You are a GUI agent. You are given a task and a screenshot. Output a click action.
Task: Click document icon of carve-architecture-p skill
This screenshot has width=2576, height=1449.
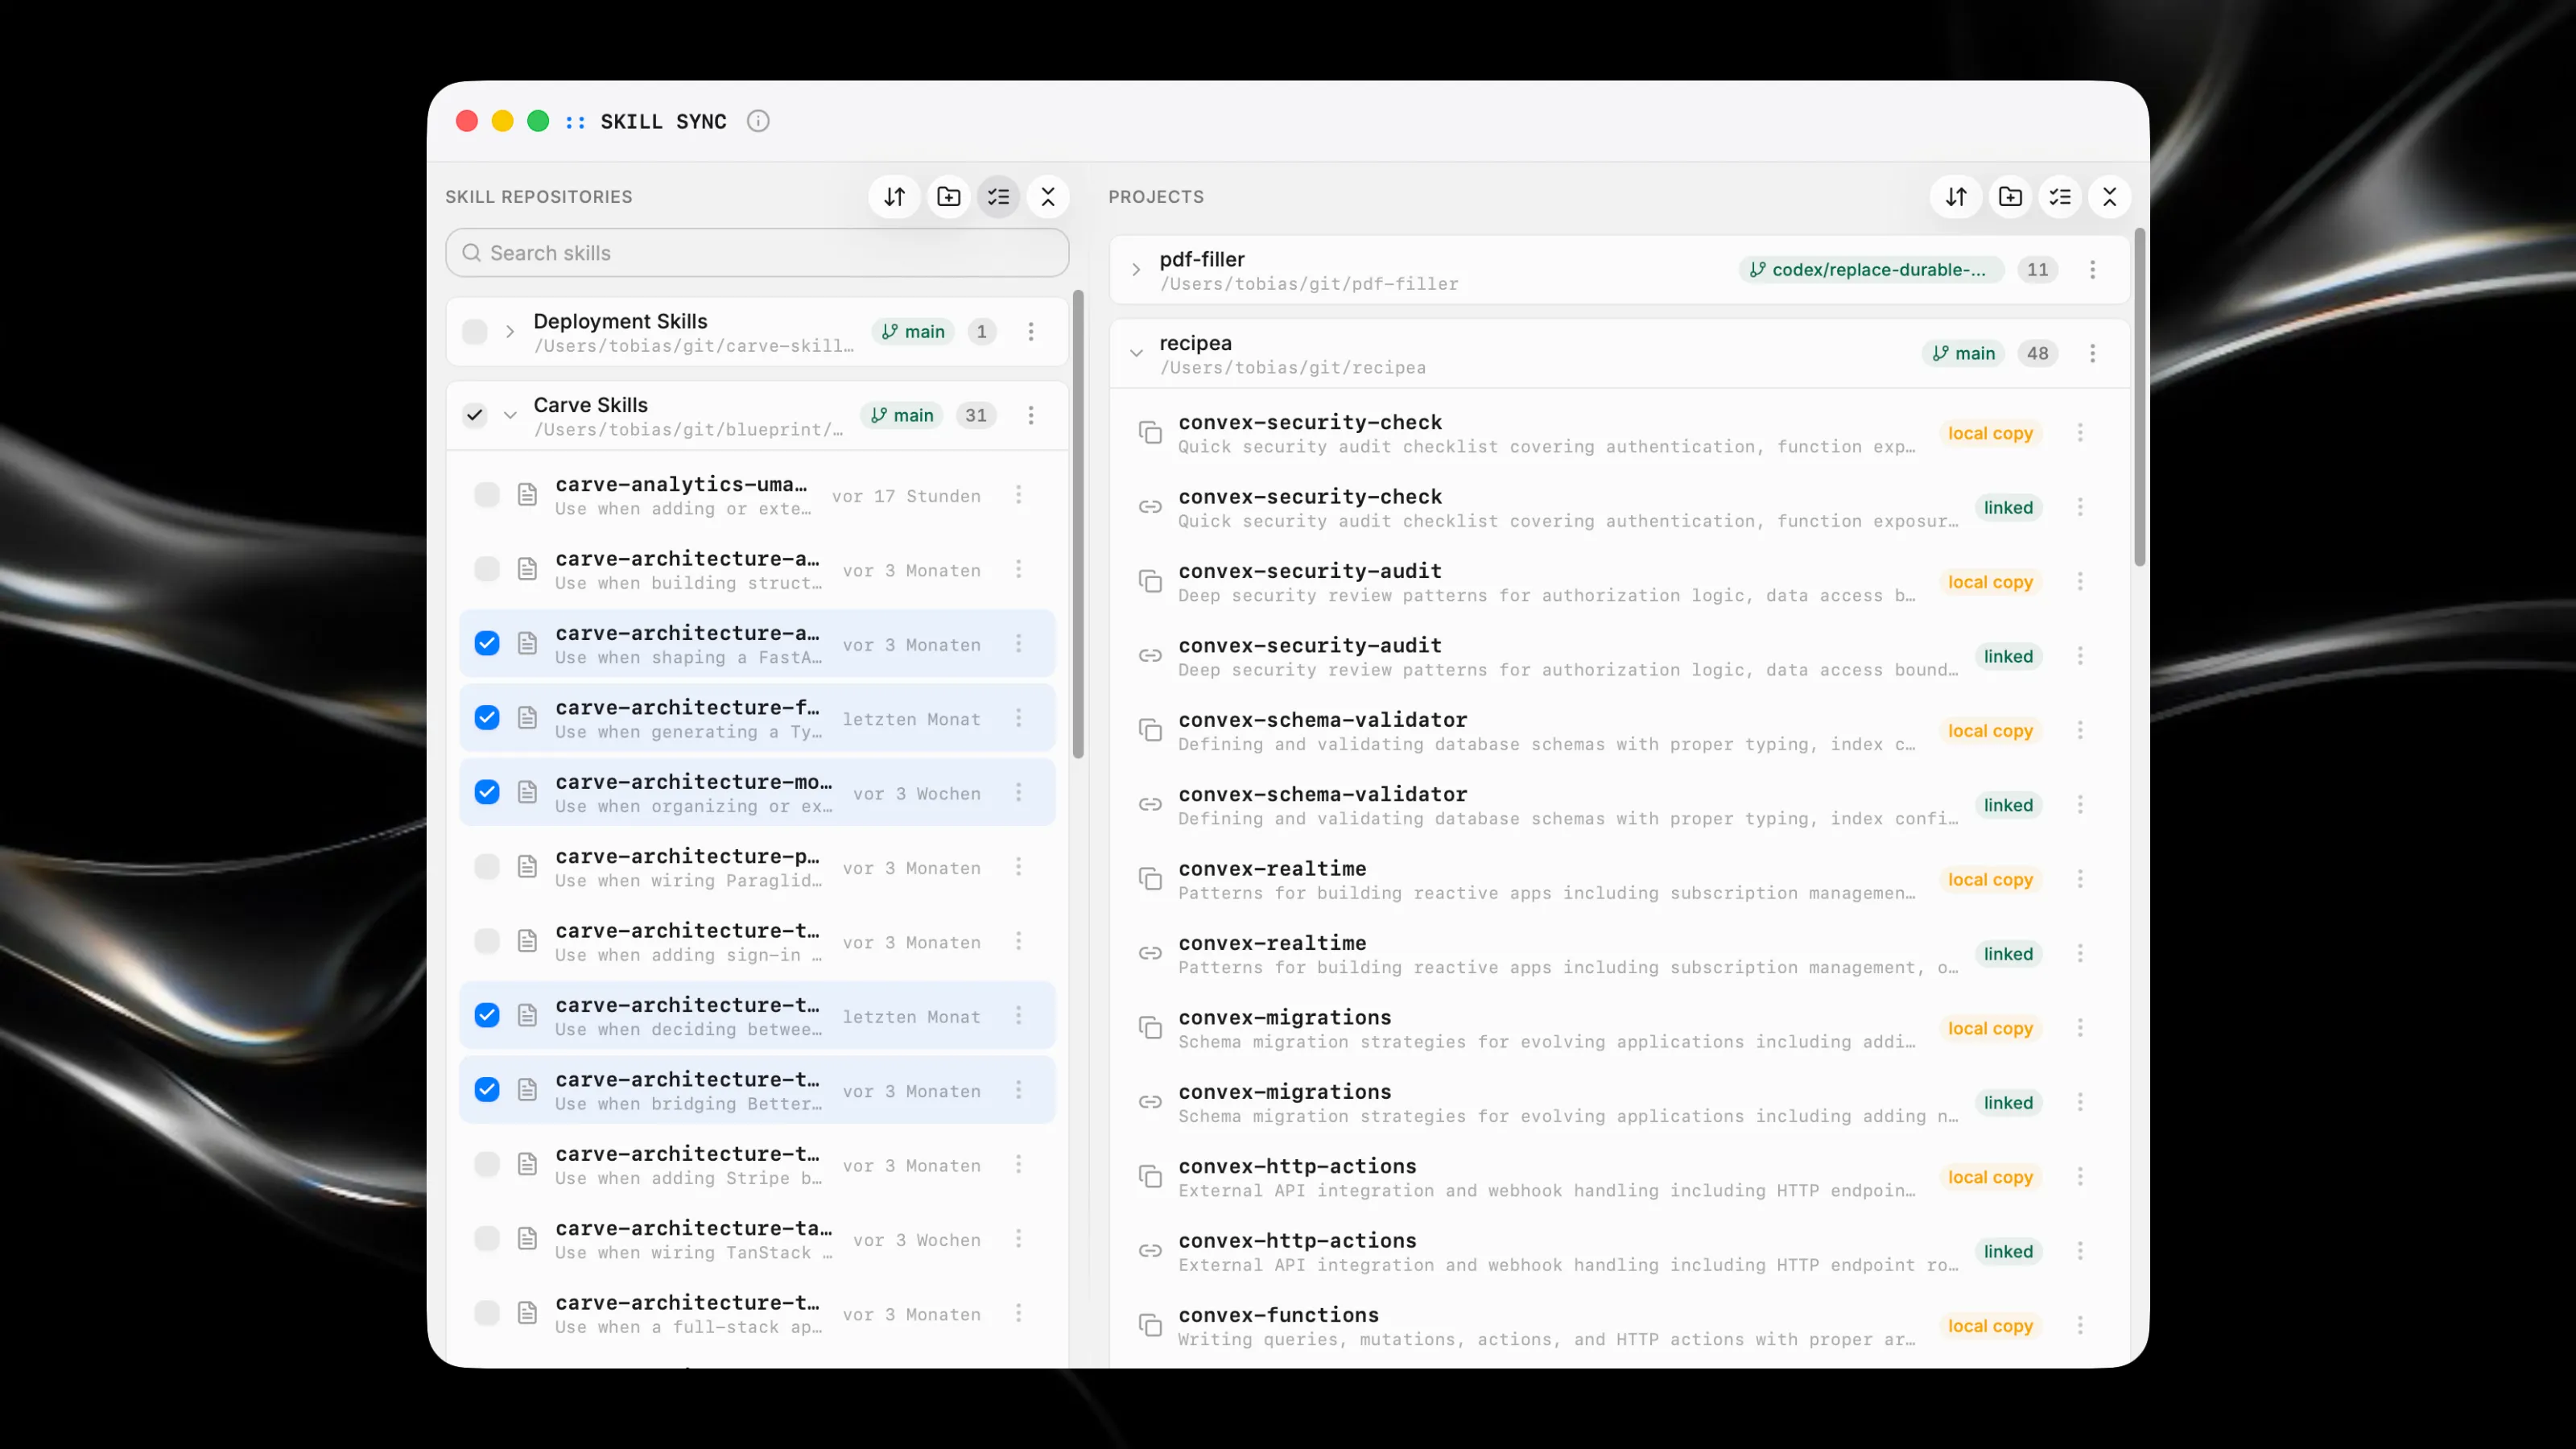527,866
